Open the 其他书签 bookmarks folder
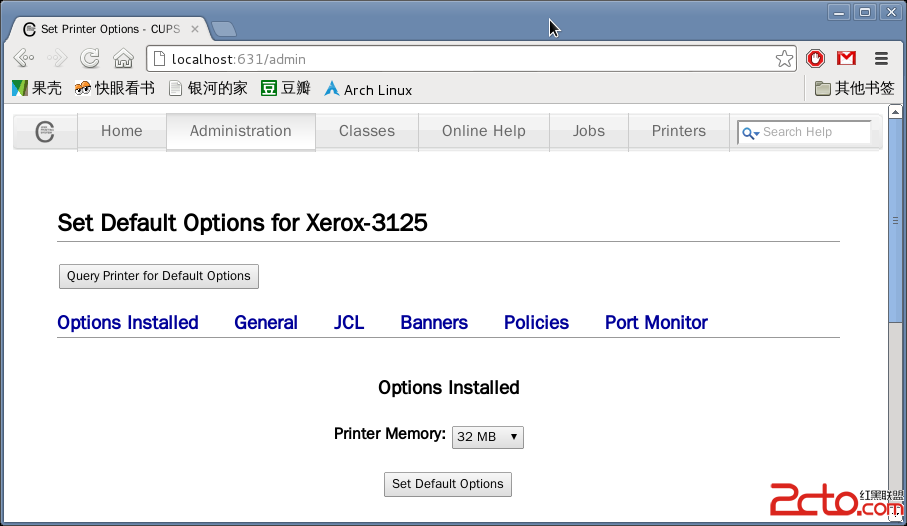The height and width of the screenshot is (526, 907). (x=854, y=89)
